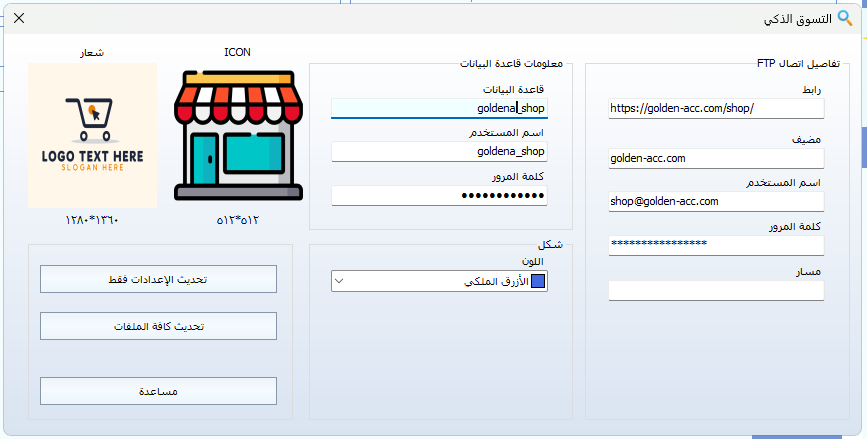This screenshot has width=867, height=439.
Task: Select the database كلمة المرور password field
Action: click(x=438, y=195)
